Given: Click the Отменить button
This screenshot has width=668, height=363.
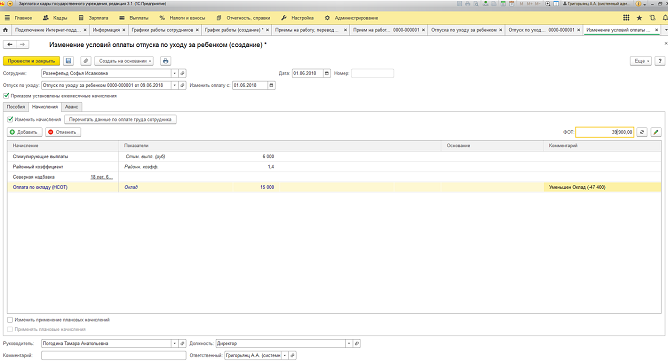Looking at the screenshot, I should click(63, 132).
